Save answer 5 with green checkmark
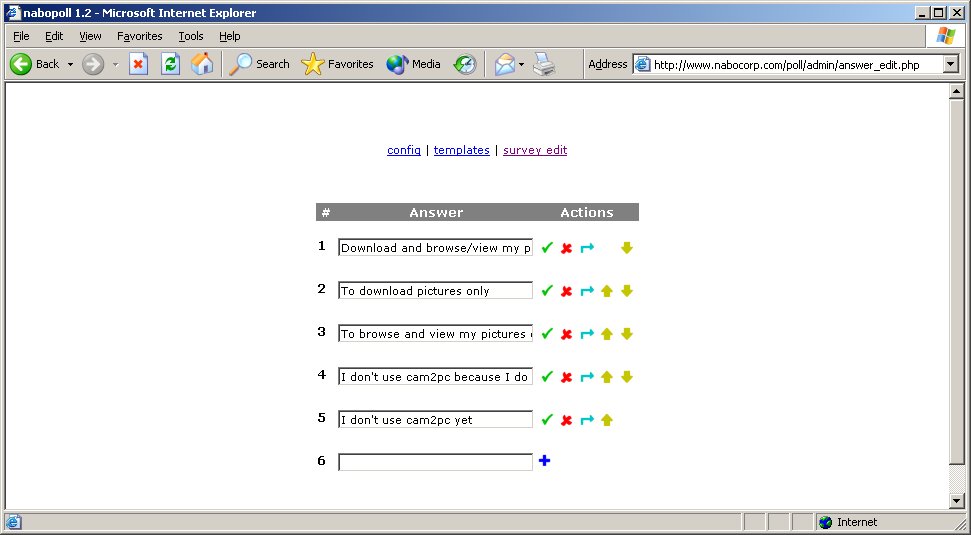 point(547,420)
